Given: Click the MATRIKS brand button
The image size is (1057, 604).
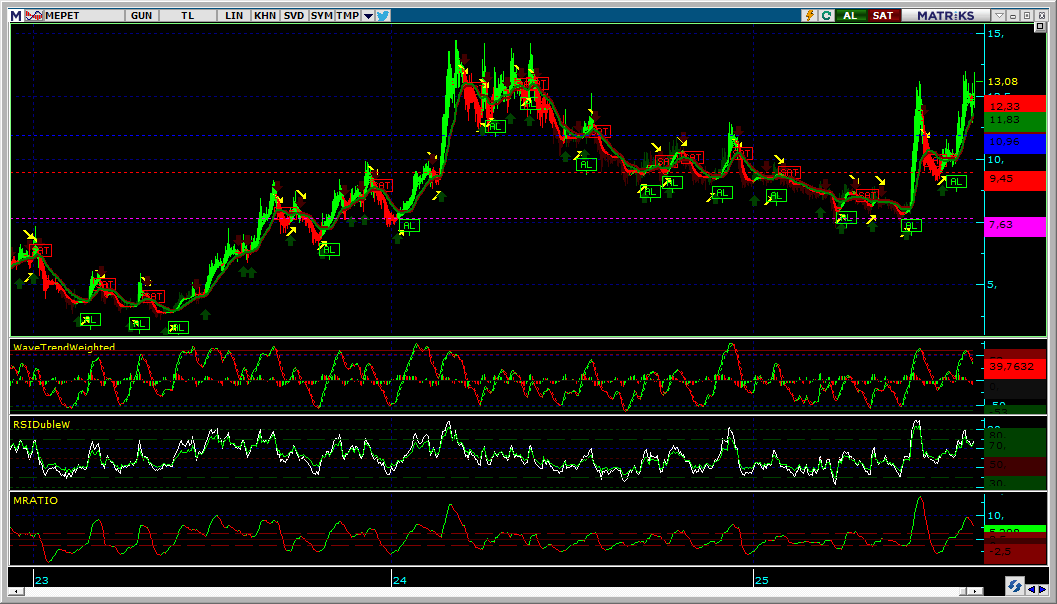Looking at the screenshot, I should pos(946,15).
